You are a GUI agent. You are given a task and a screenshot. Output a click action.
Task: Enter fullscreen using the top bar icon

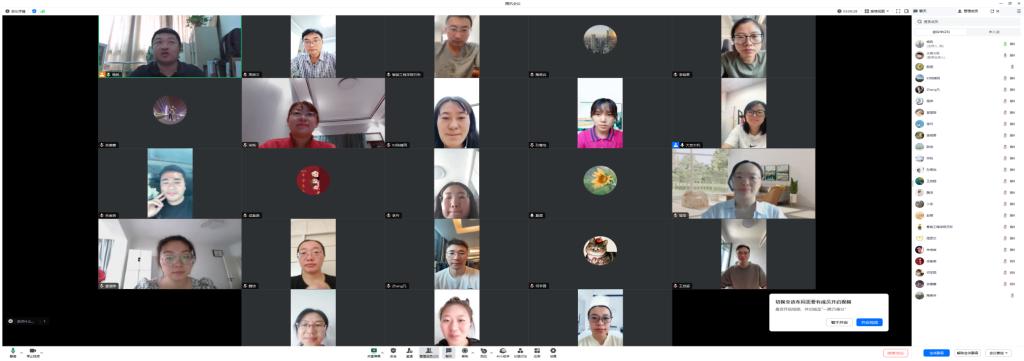pos(898,11)
